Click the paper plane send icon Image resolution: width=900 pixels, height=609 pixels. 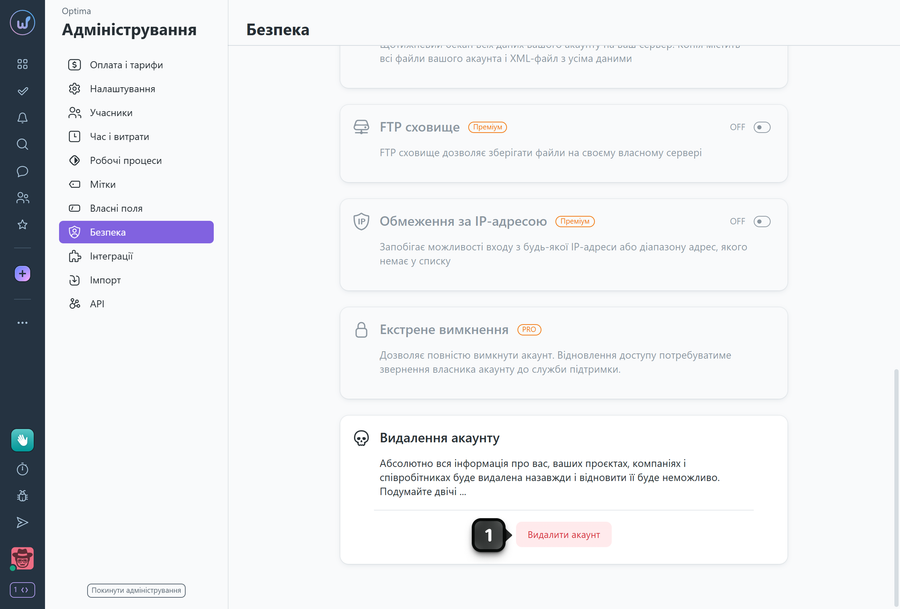click(22, 522)
